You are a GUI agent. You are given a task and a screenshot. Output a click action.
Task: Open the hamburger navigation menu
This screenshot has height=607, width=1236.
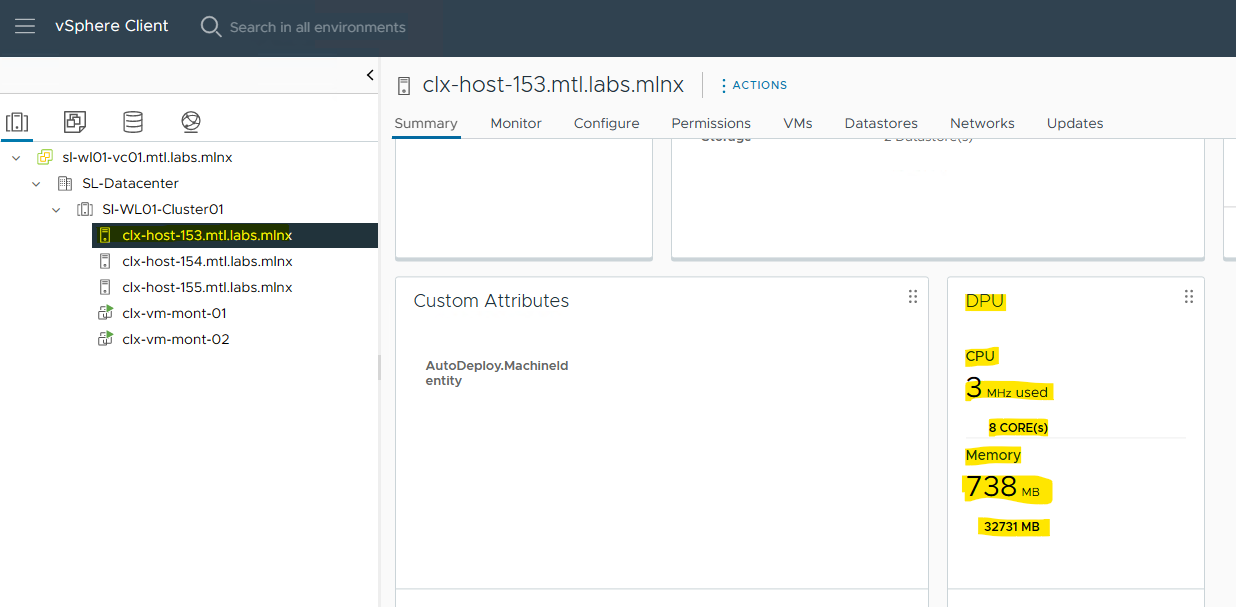(25, 26)
